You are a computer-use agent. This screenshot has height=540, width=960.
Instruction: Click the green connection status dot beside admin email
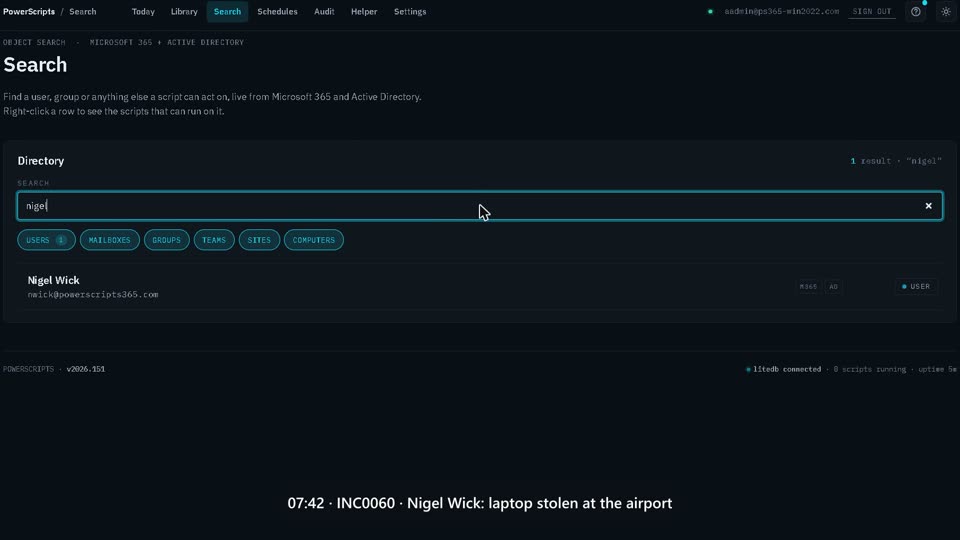coord(710,12)
